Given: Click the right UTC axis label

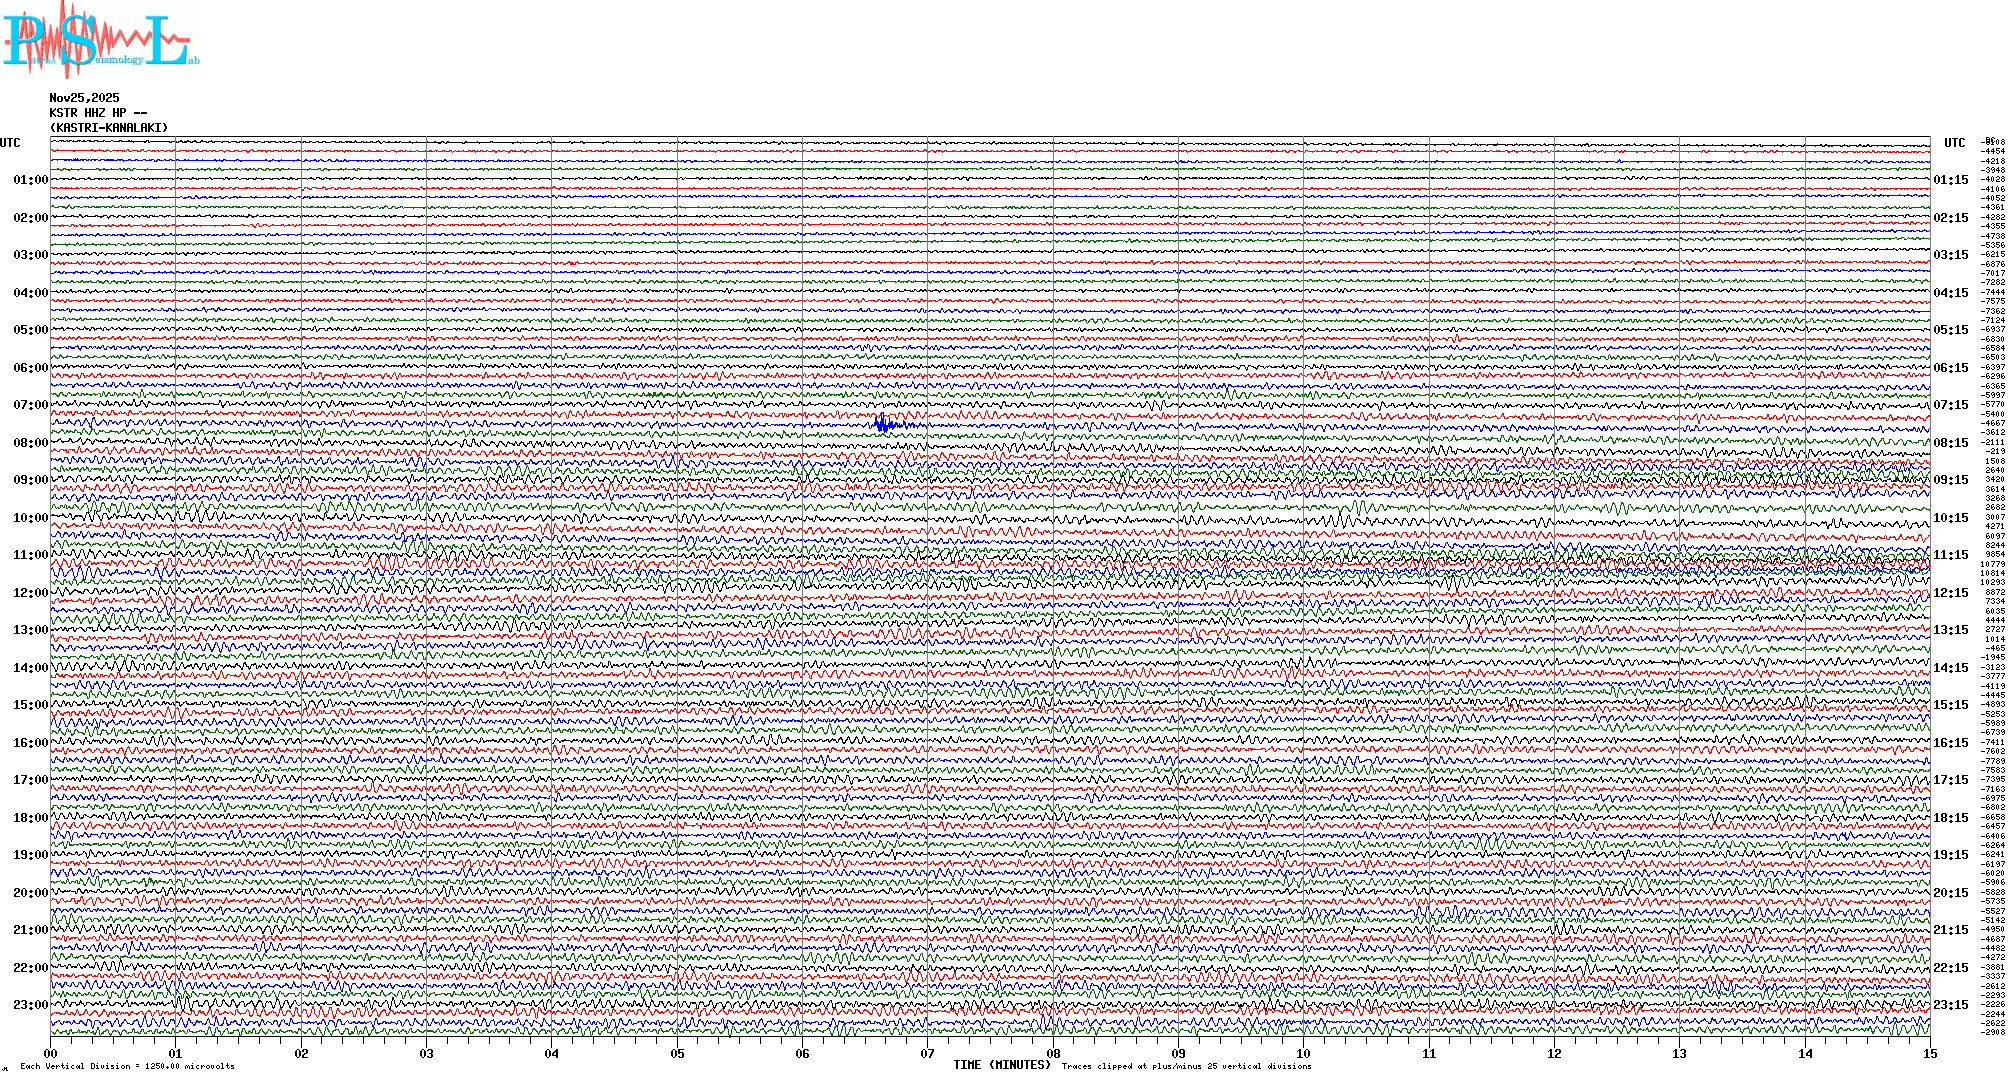Looking at the screenshot, I should click(x=1954, y=143).
